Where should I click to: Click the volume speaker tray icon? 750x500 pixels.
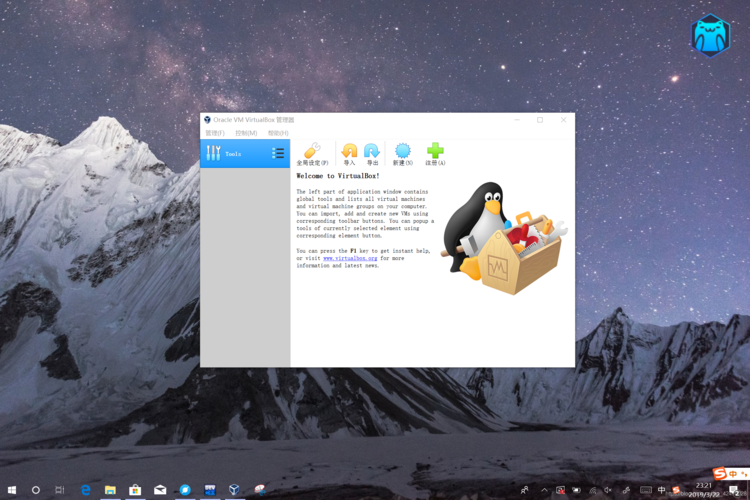(608, 490)
